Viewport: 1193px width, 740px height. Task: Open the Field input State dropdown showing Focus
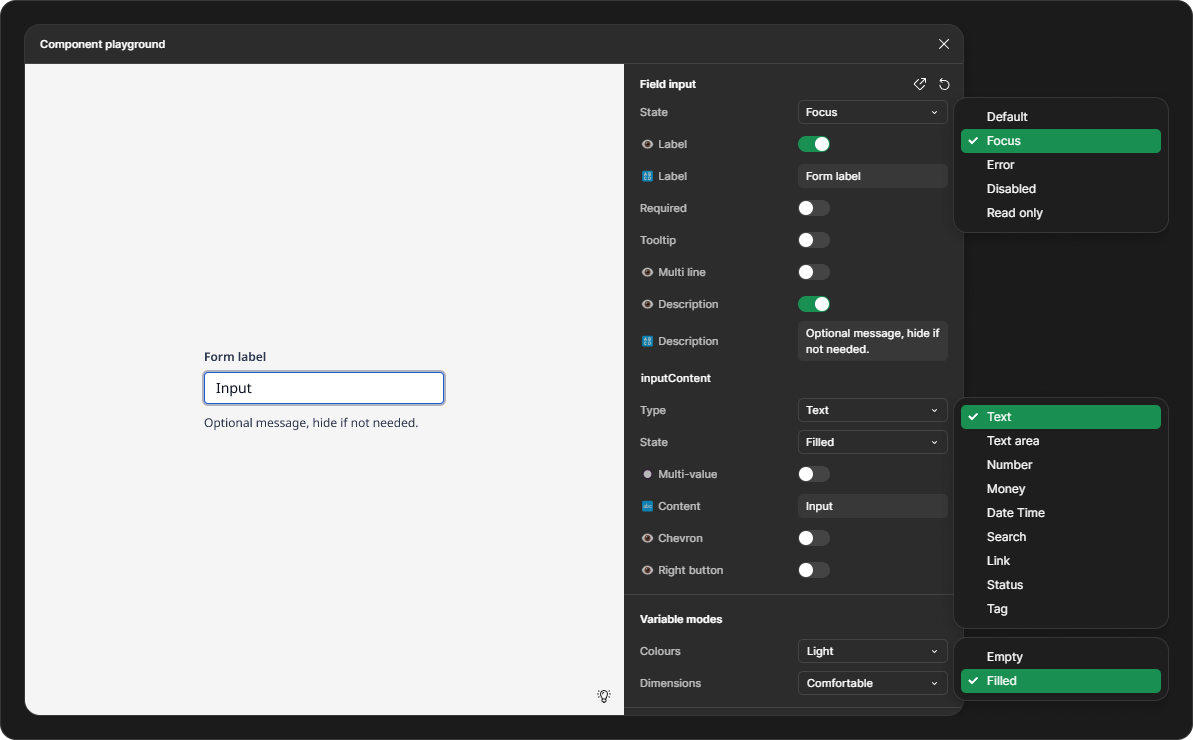(x=872, y=113)
